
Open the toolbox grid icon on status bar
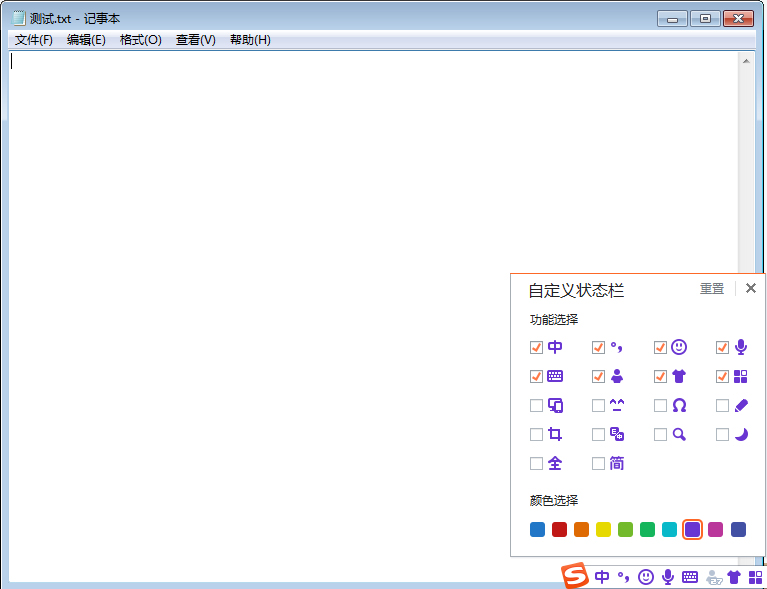[x=755, y=577]
